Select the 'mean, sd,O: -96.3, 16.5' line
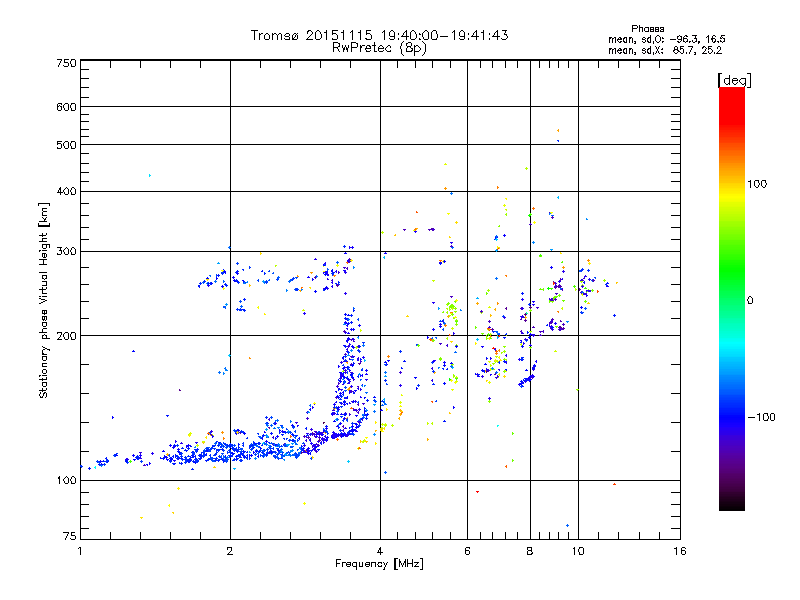This screenshot has width=800, height=600. click(x=666, y=39)
